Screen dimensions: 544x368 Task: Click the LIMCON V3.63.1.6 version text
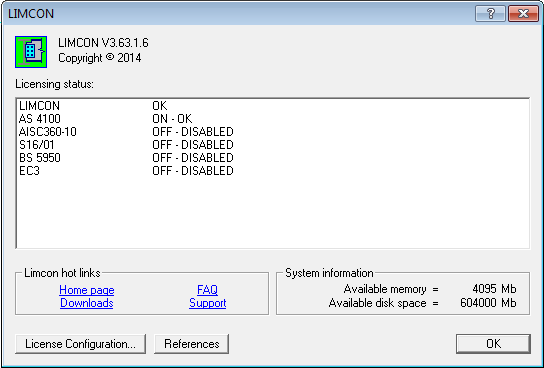pos(103,43)
